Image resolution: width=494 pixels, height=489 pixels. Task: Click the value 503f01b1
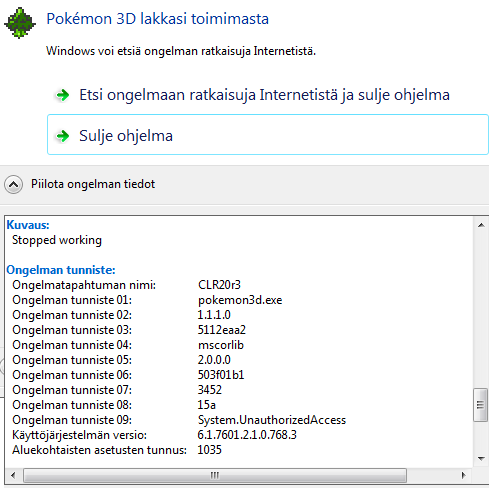click(221, 375)
